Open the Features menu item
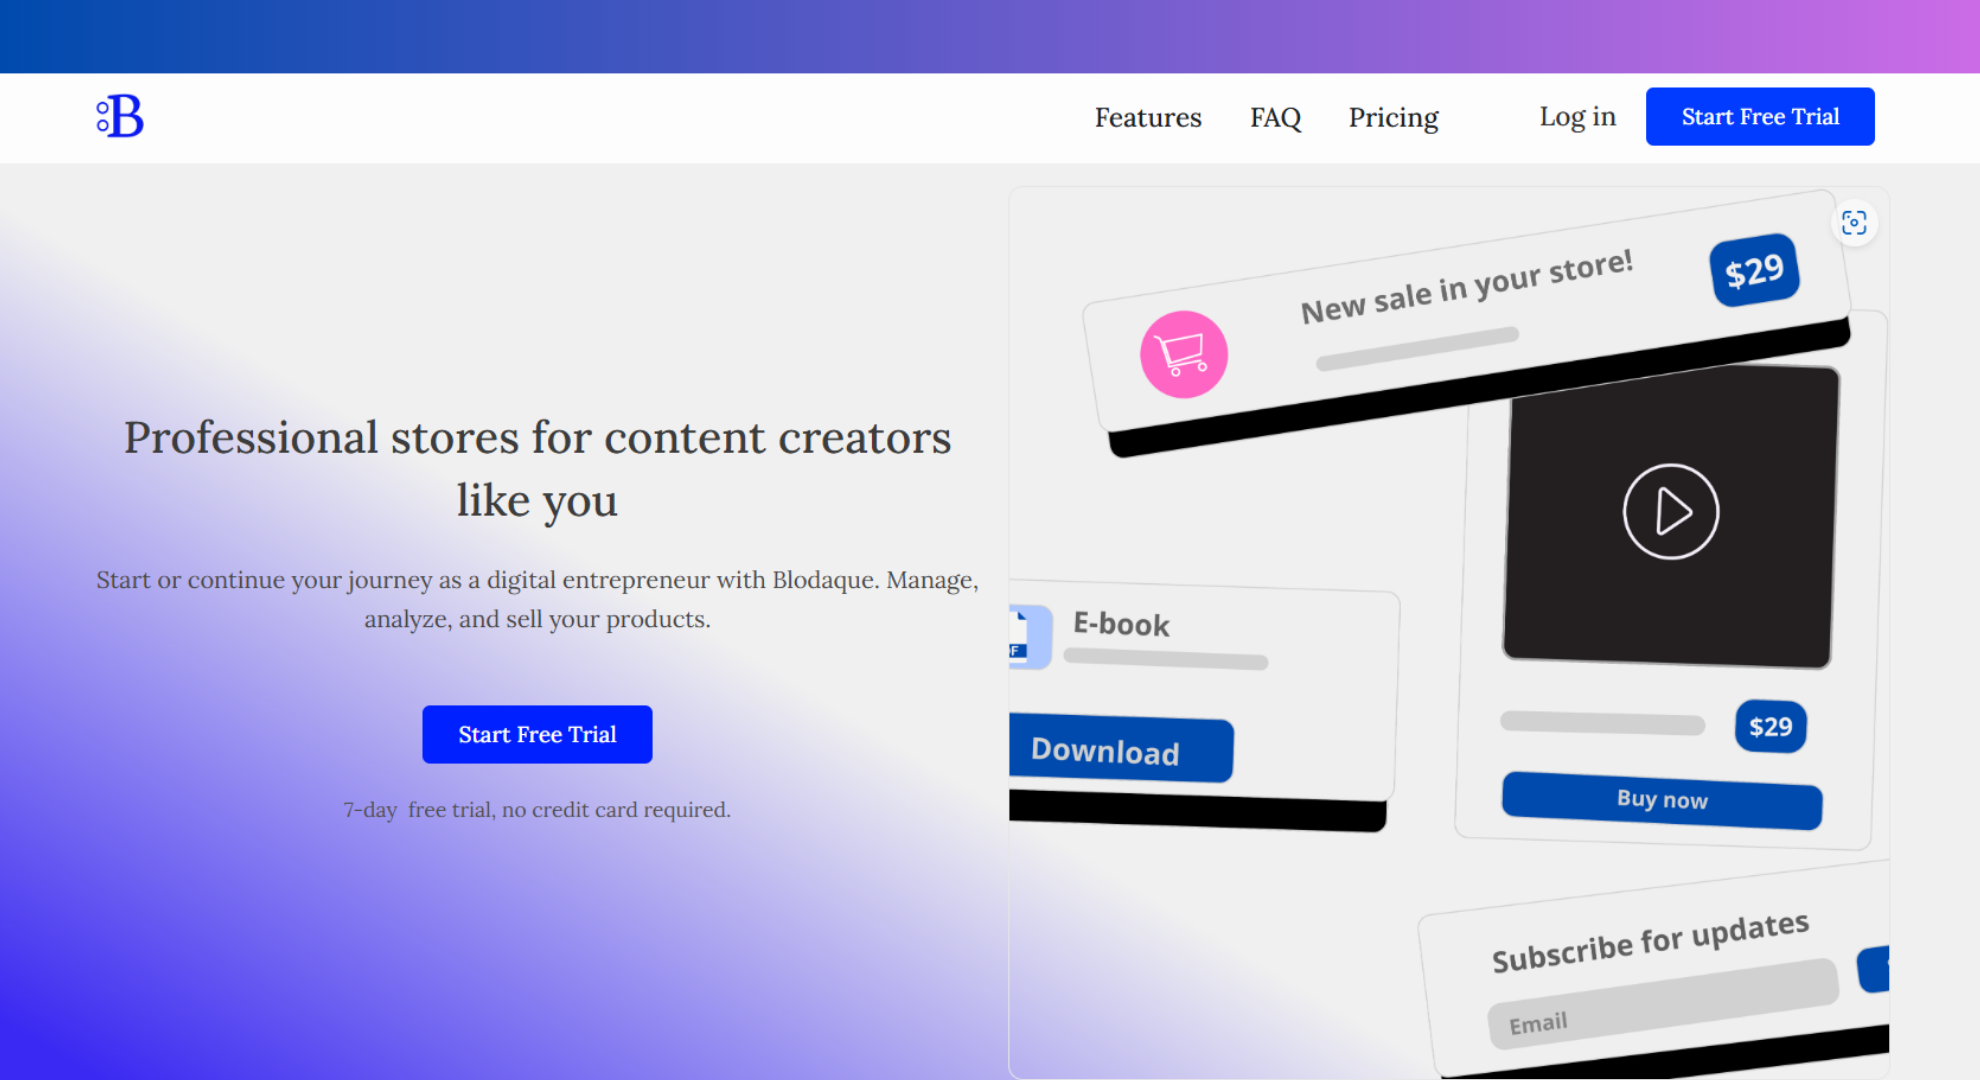 (1148, 117)
